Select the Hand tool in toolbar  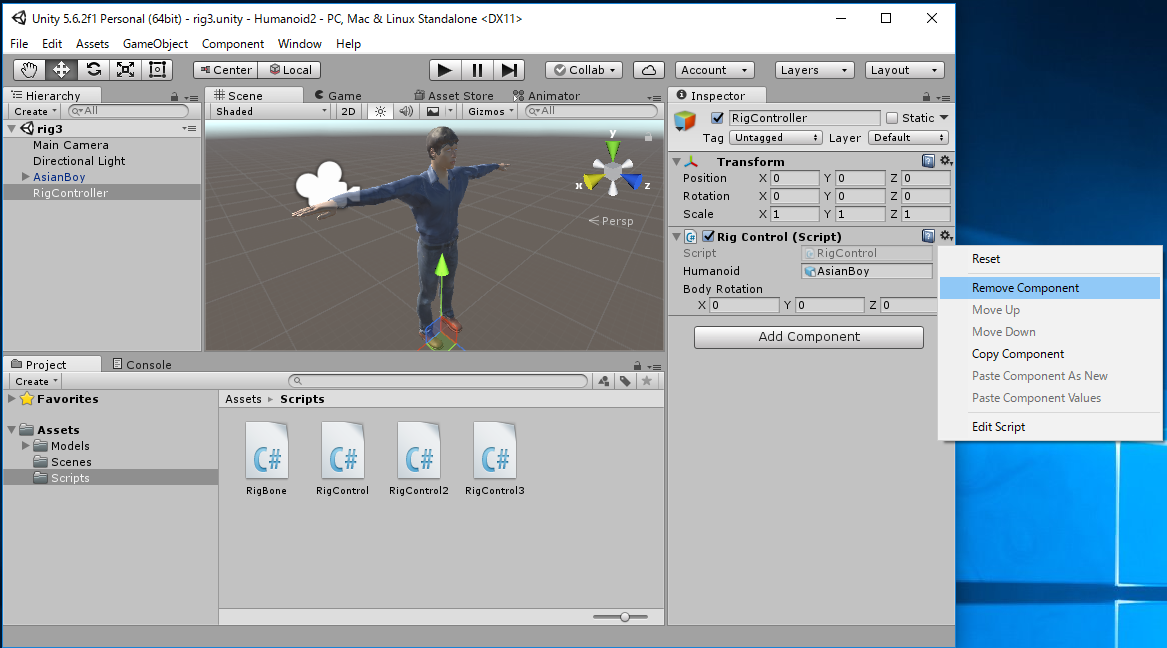click(29, 70)
